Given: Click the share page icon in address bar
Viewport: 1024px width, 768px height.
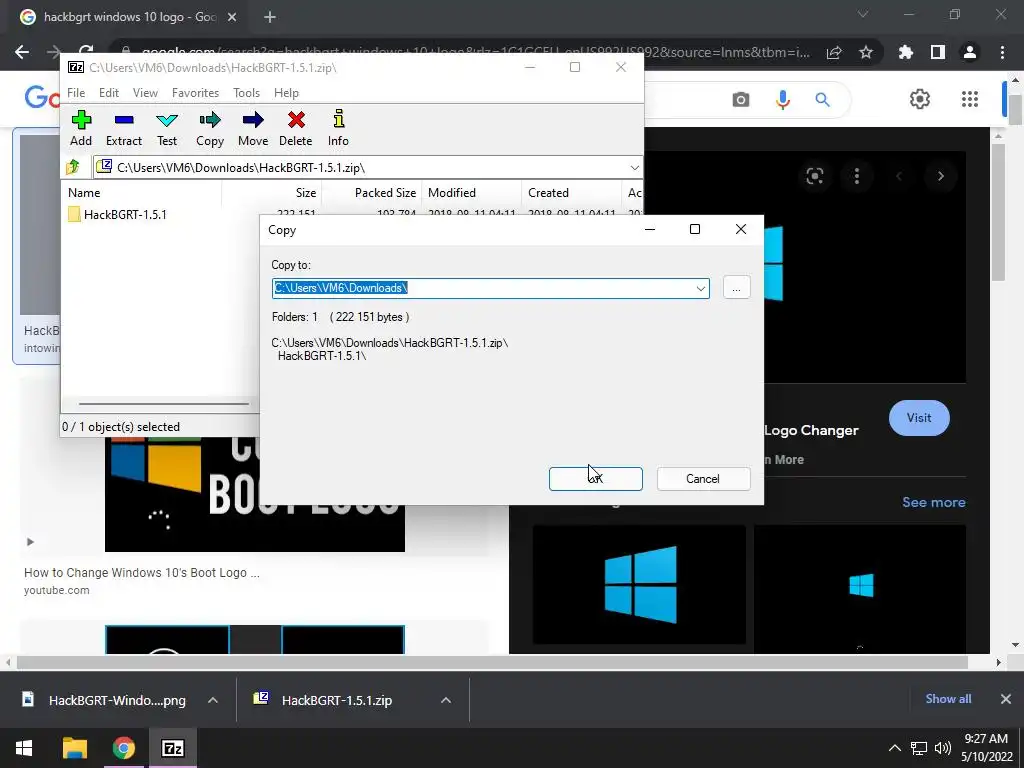Looking at the screenshot, I should 834,52.
